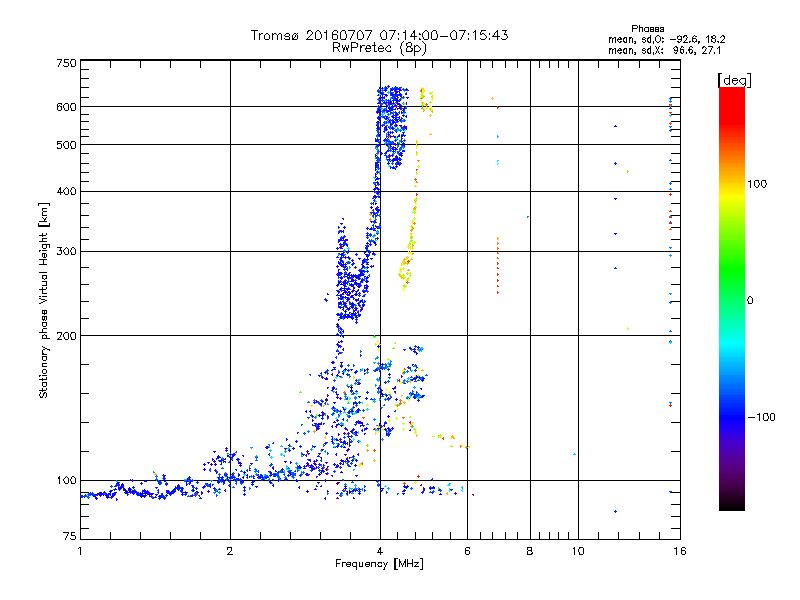Click the 'Phases' header label
This screenshot has width=800, height=600.
[x=647, y=29]
